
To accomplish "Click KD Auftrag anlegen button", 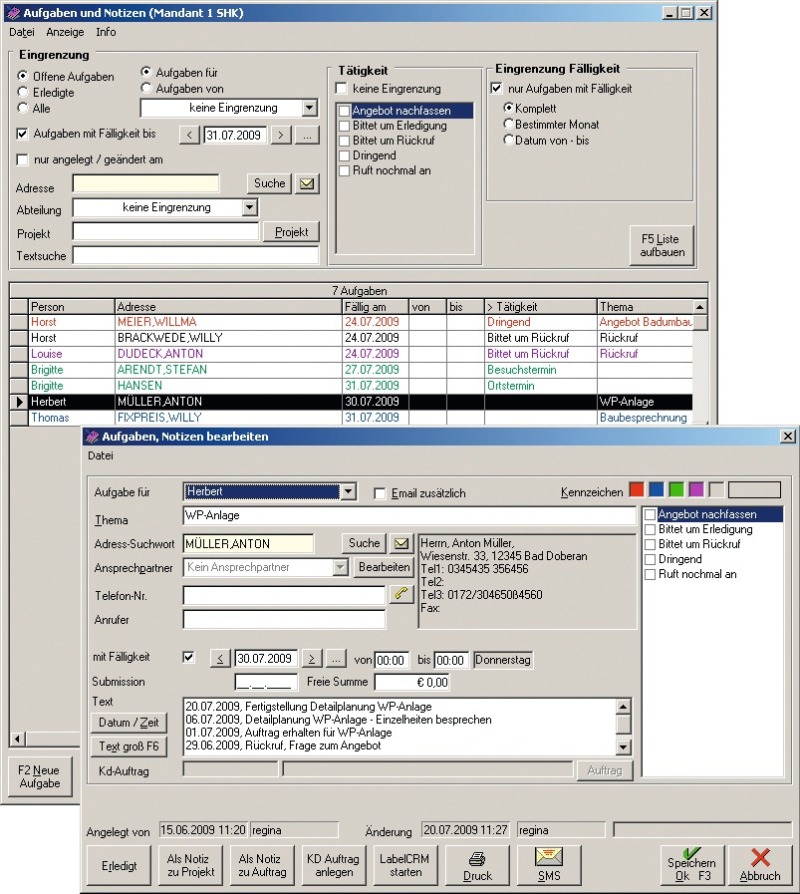I will coord(334,865).
